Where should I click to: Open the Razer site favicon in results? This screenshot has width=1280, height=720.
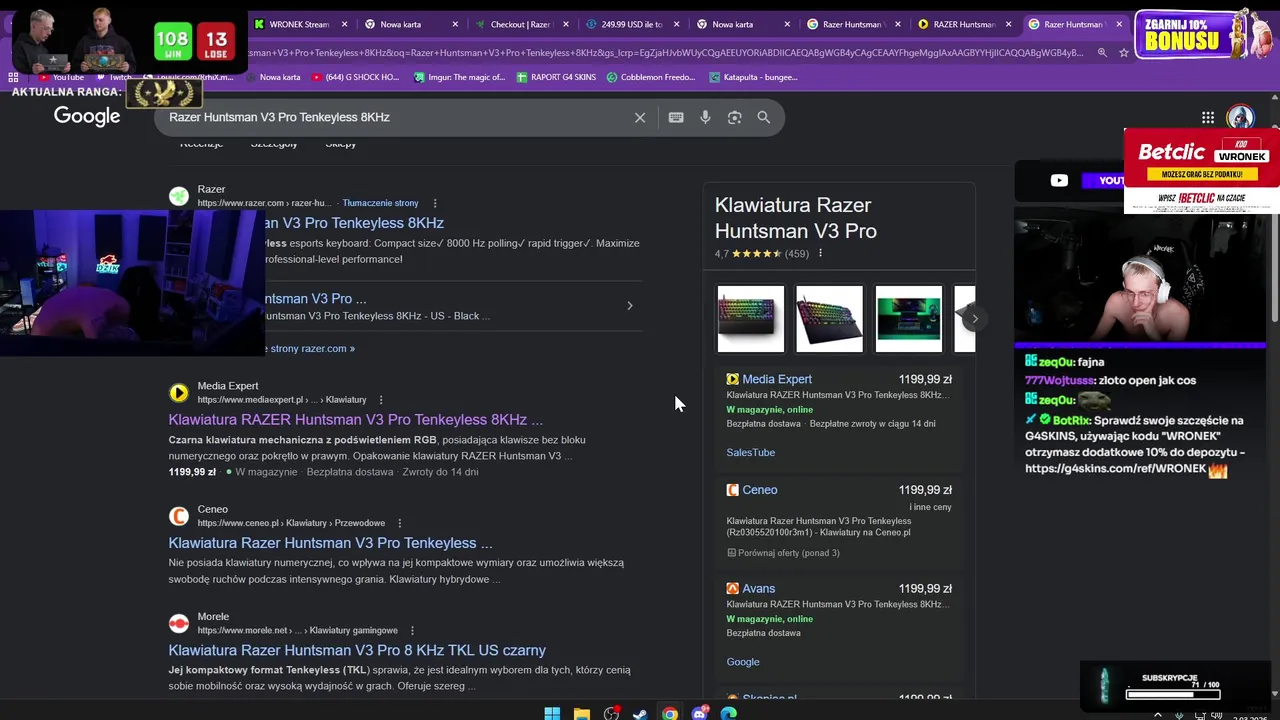[179, 196]
